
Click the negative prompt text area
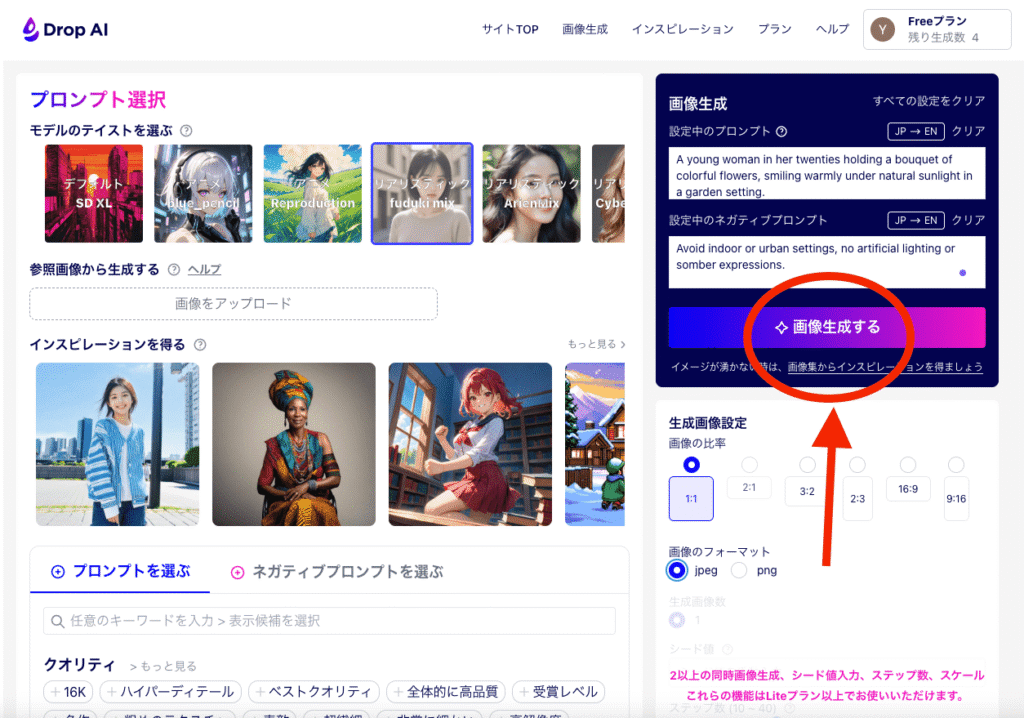827,262
